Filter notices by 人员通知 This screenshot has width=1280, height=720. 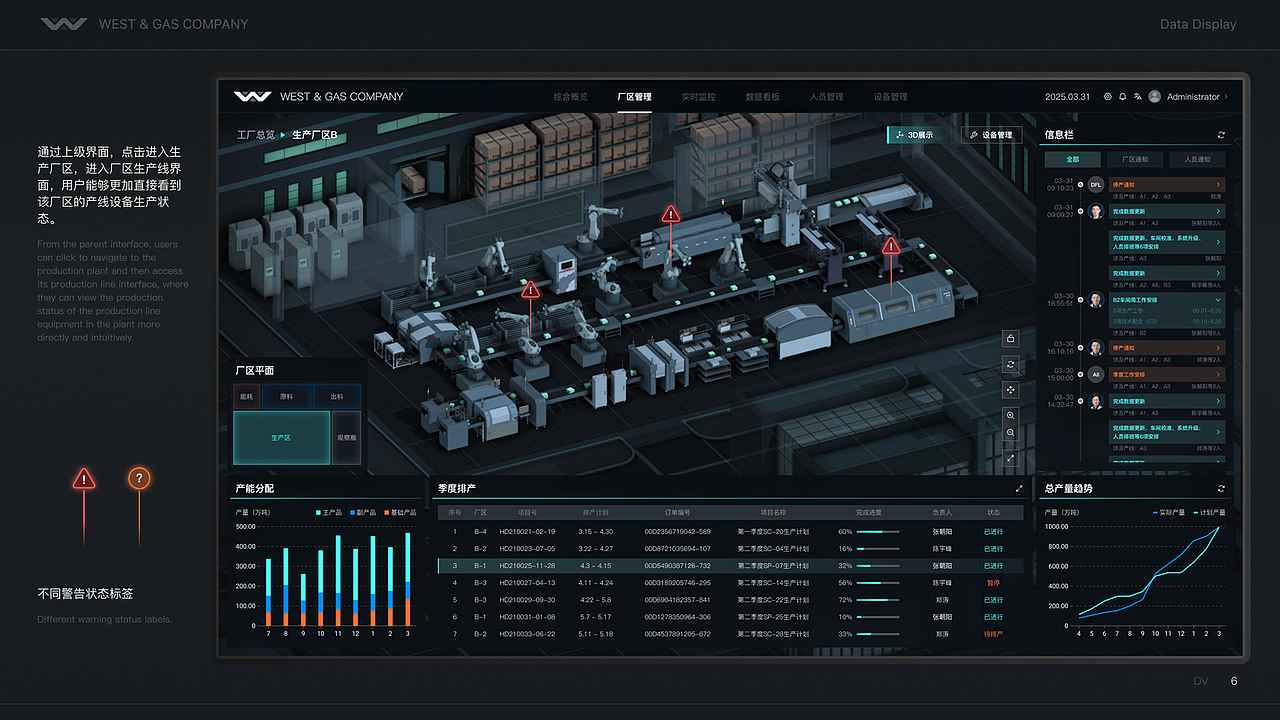[x=1197, y=159]
